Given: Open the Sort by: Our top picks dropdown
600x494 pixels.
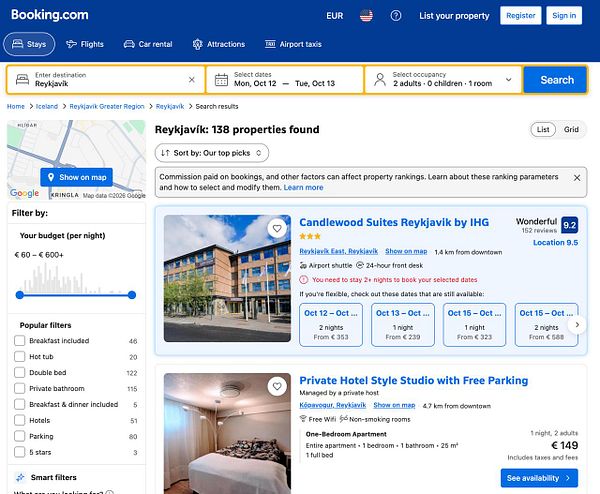Looking at the screenshot, I should (212, 153).
